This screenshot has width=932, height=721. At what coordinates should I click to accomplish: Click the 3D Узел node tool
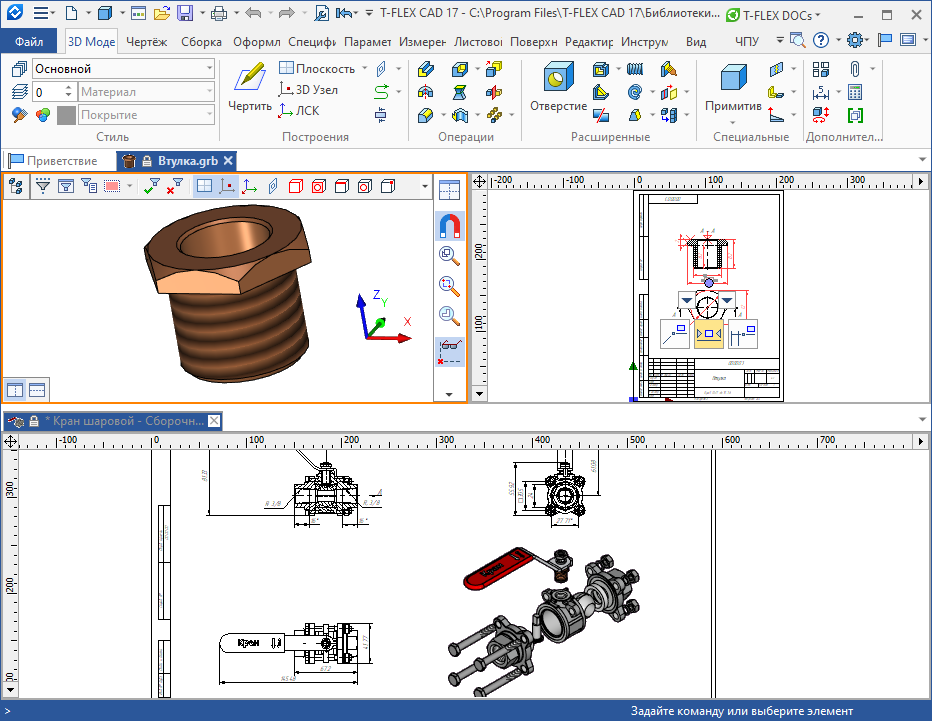pos(309,90)
